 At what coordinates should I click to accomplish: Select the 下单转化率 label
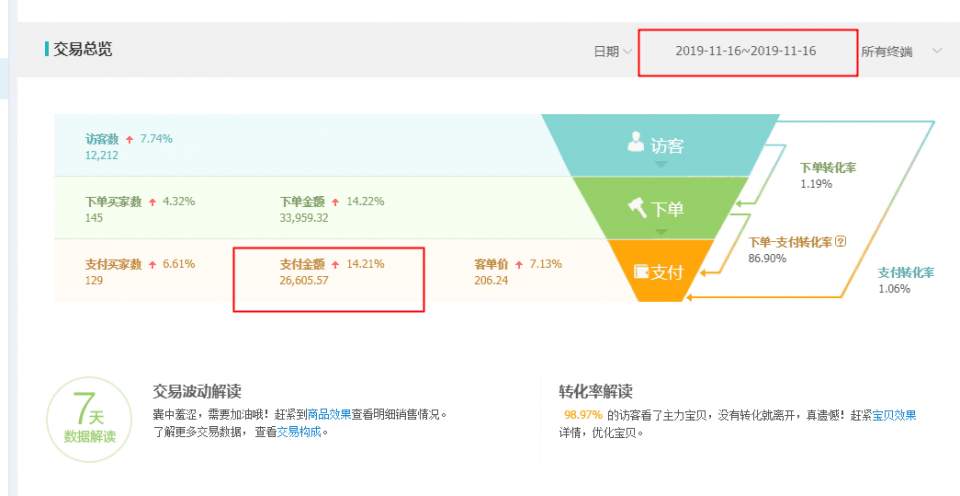(828, 168)
